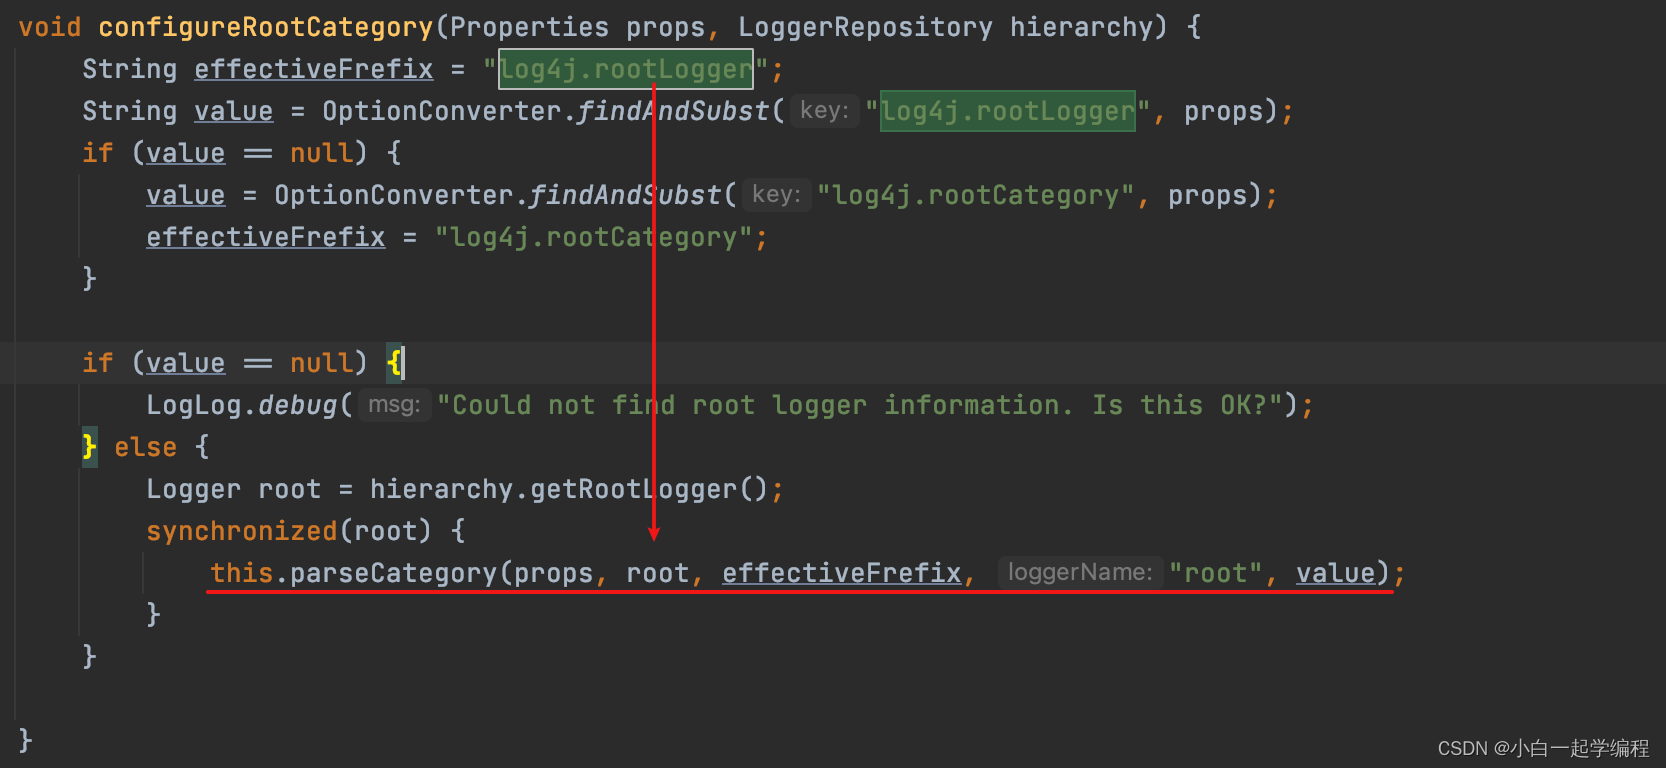This screenshot has width=1666, height=768.
Task: Click root in the Logger root declaration
Action: point(289,489)
